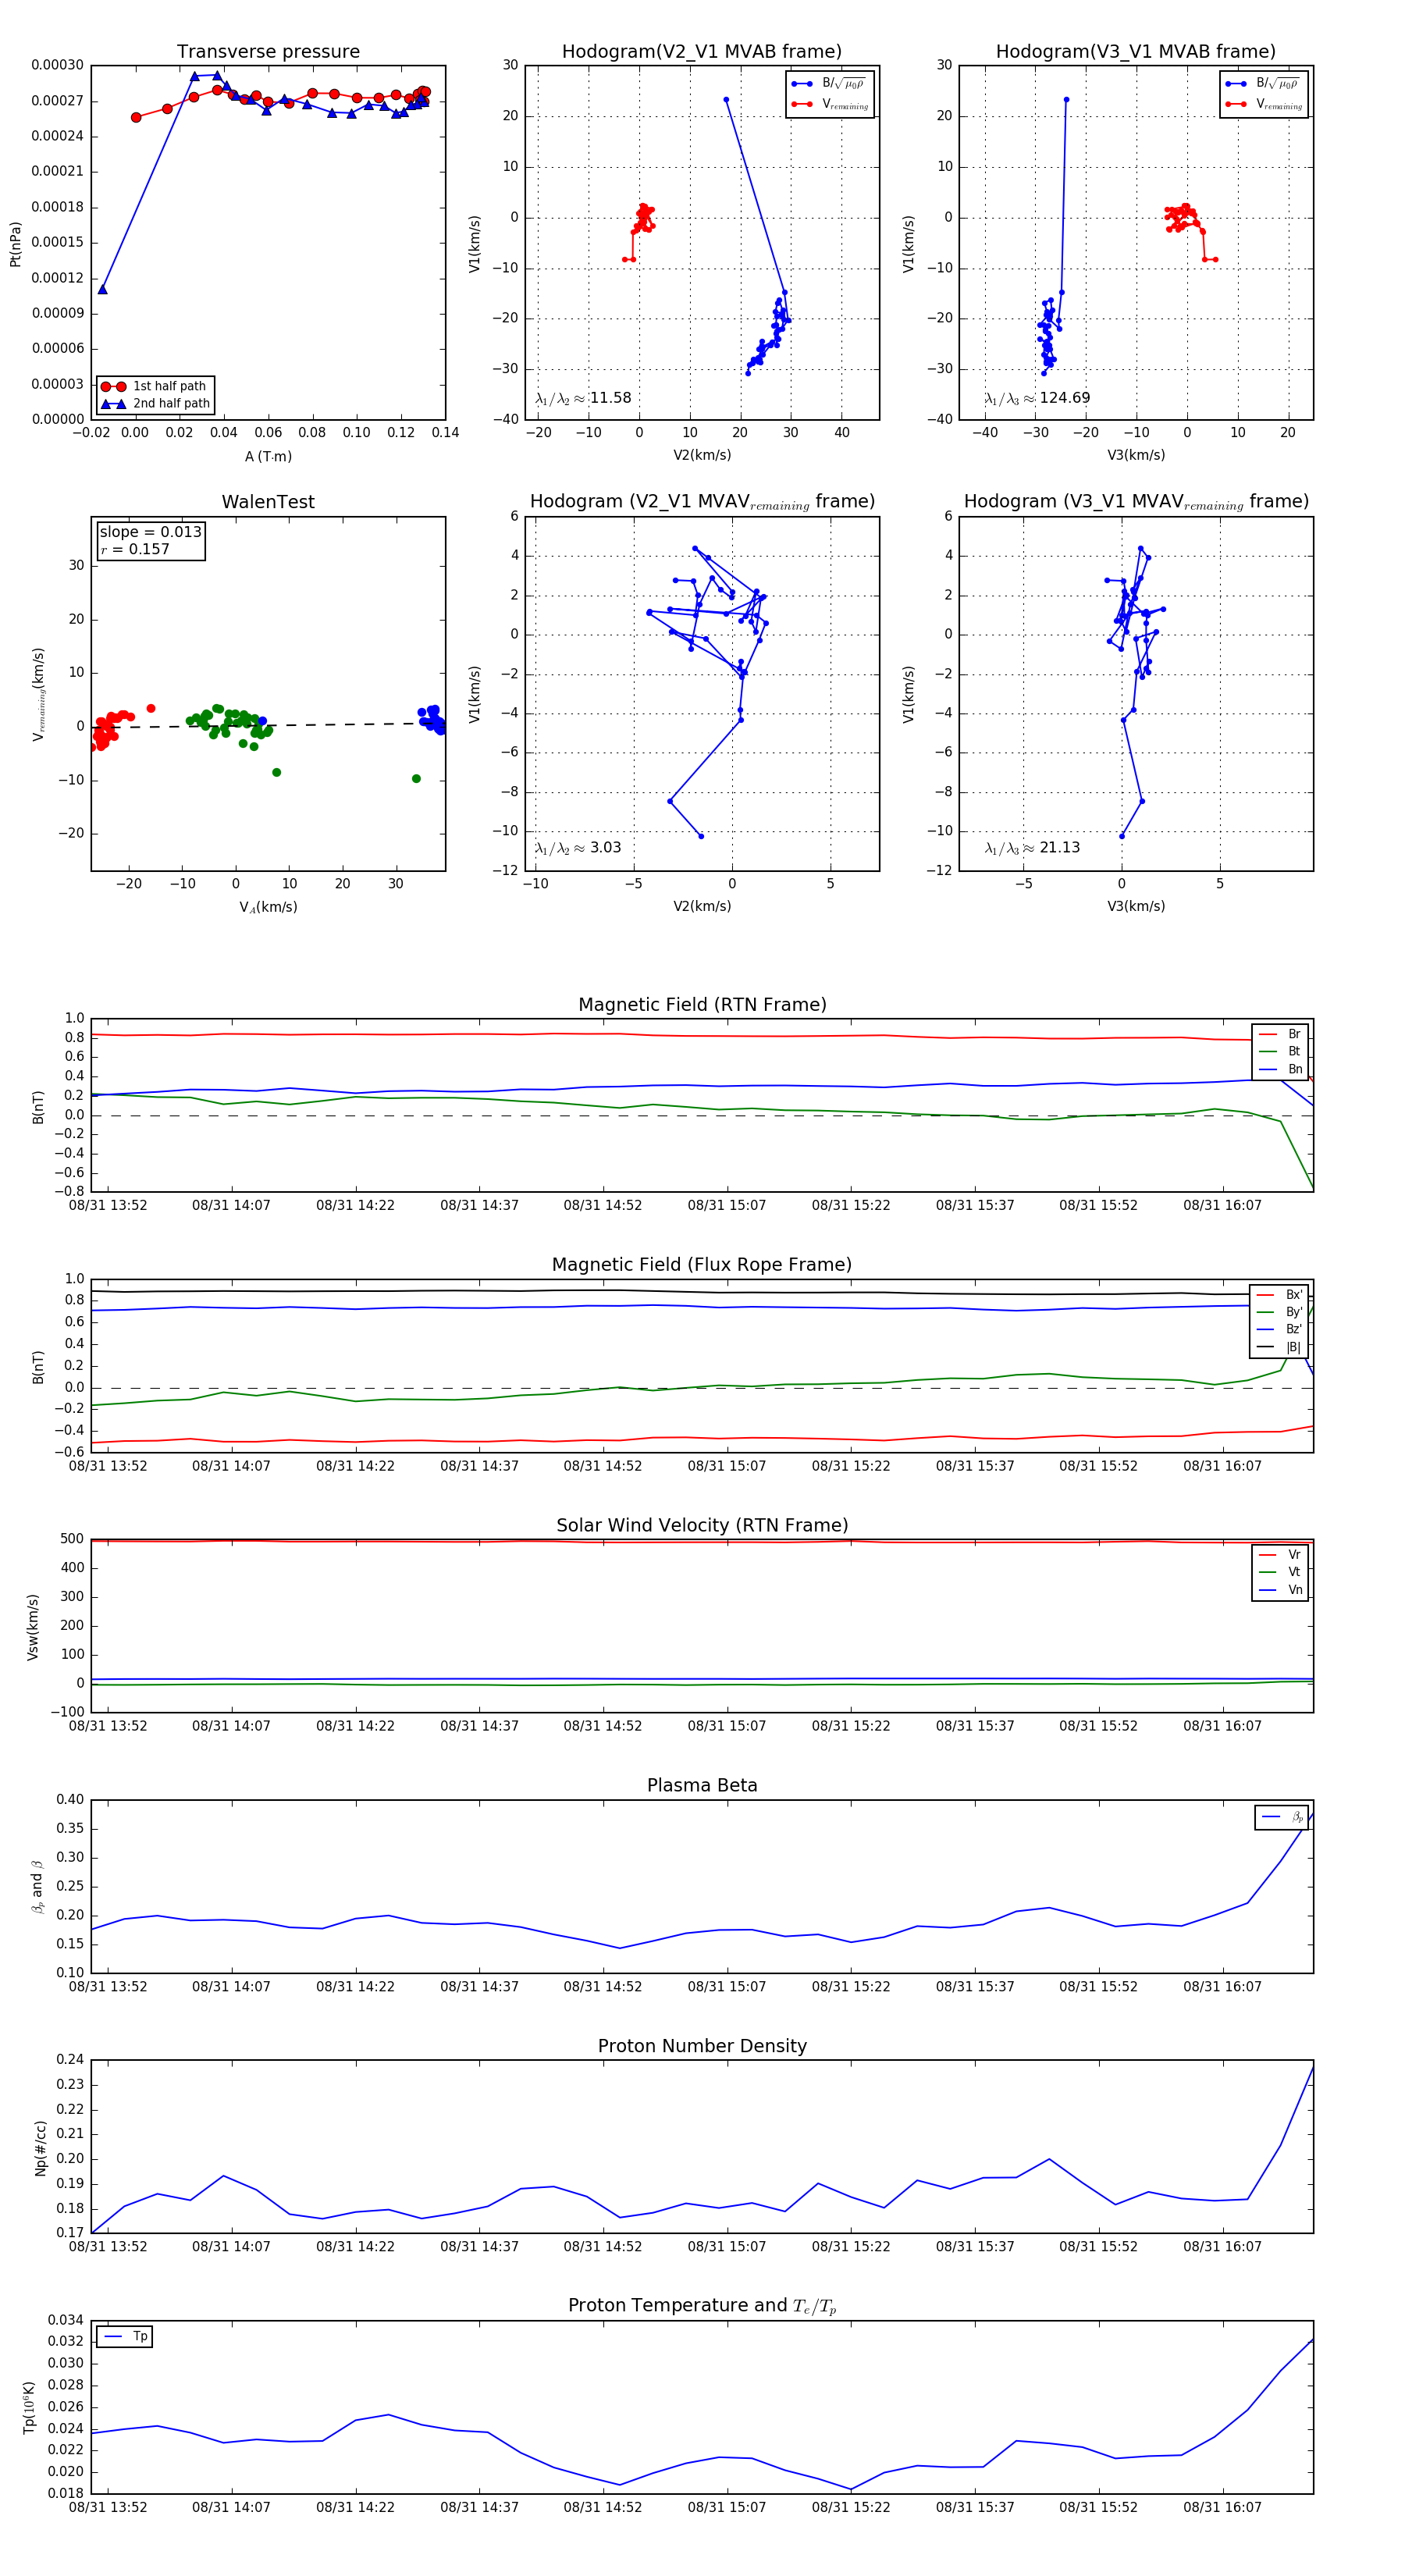The width and height of the screenshot is (1405, 2576).
Task: Click the 'V_A(km/s)' x-axis label of WalenTest
Action: click(268, 908)
